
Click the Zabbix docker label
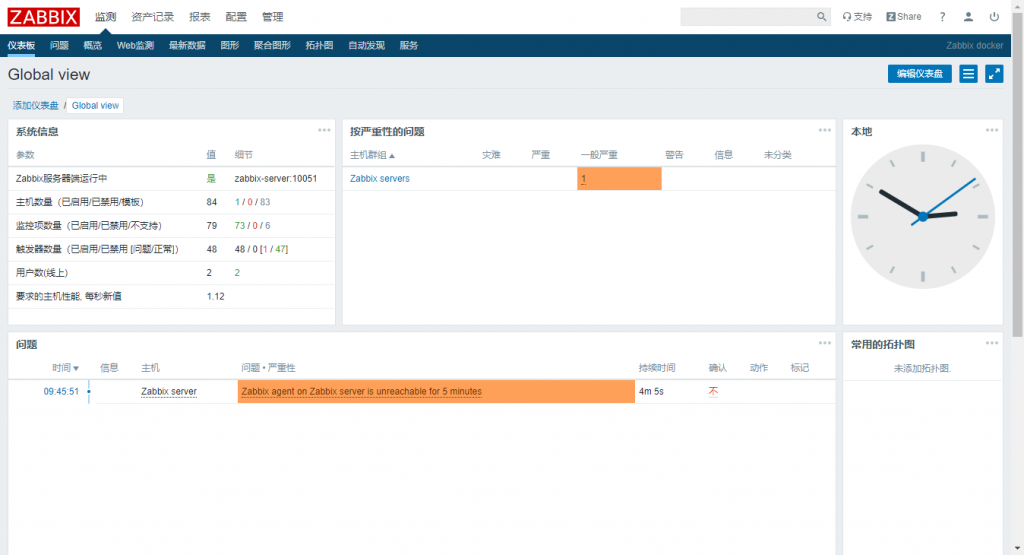point(974,45)
